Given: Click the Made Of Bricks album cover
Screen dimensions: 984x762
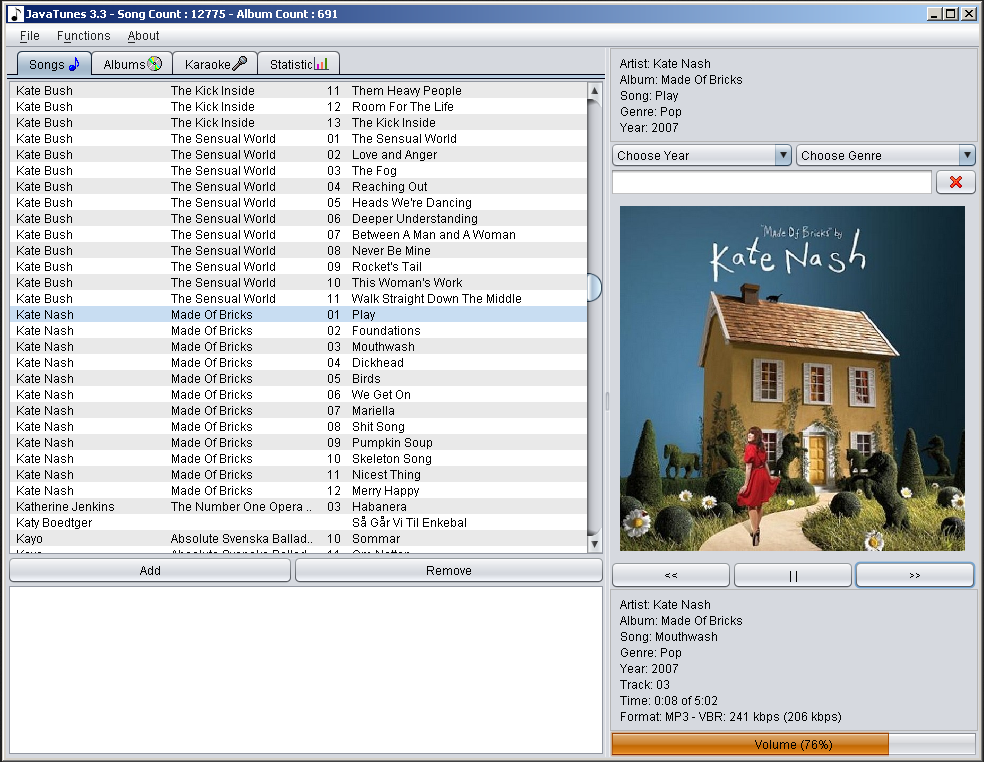Looking at the screenshot, I should [792, 378].
